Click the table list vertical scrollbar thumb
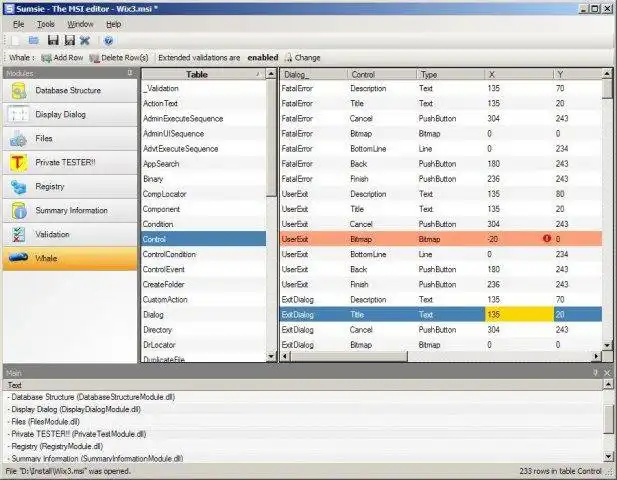The width and height of the screenshot is (617, 480). point(271,138)
